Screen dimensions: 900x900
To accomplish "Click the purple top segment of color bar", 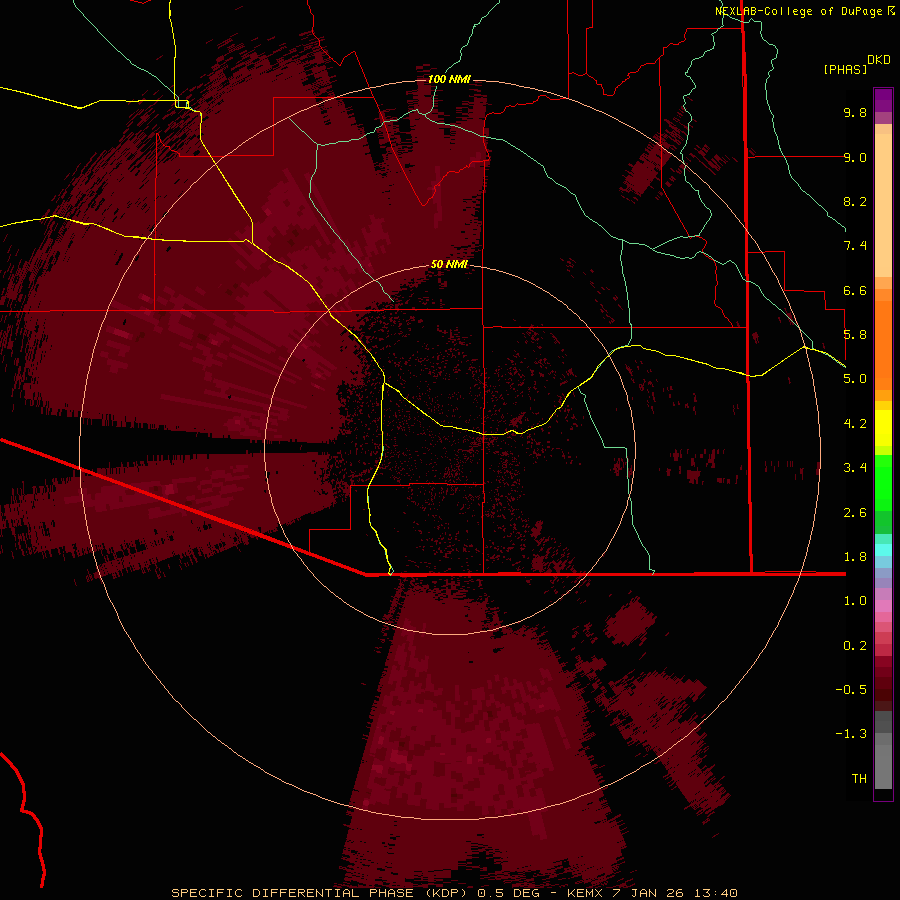I will [883, 100].
